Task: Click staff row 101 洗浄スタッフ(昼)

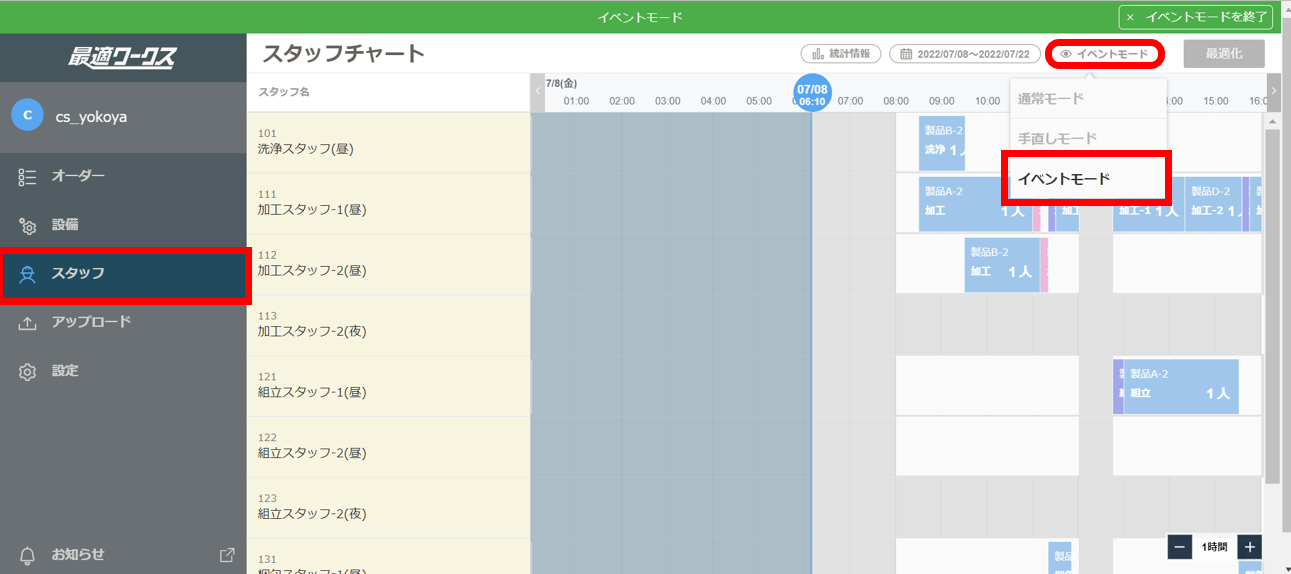Action: [x=388, y=143]
